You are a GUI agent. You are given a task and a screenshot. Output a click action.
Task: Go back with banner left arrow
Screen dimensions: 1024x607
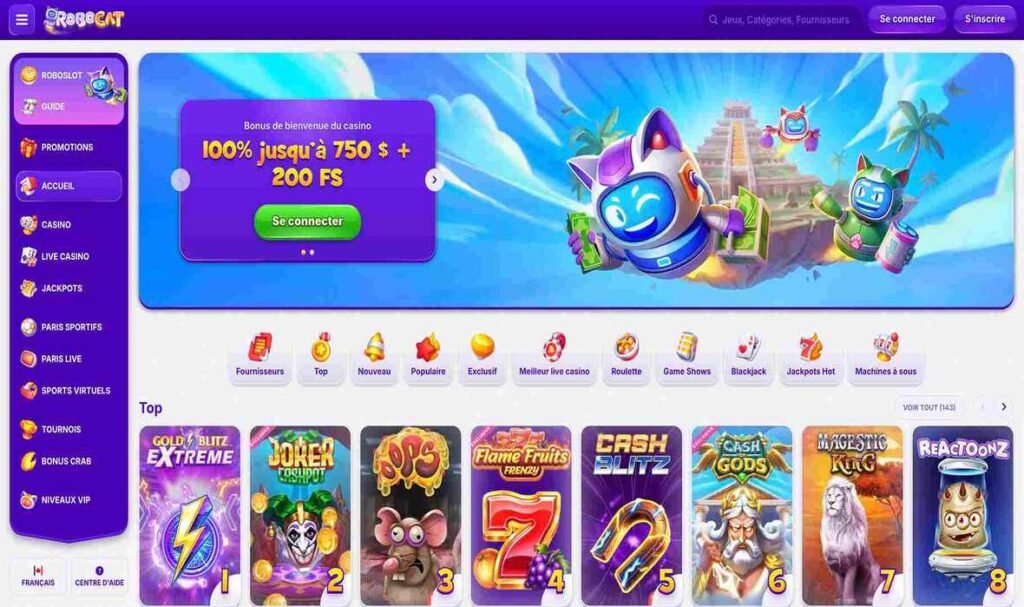click(x=180, y=180)
